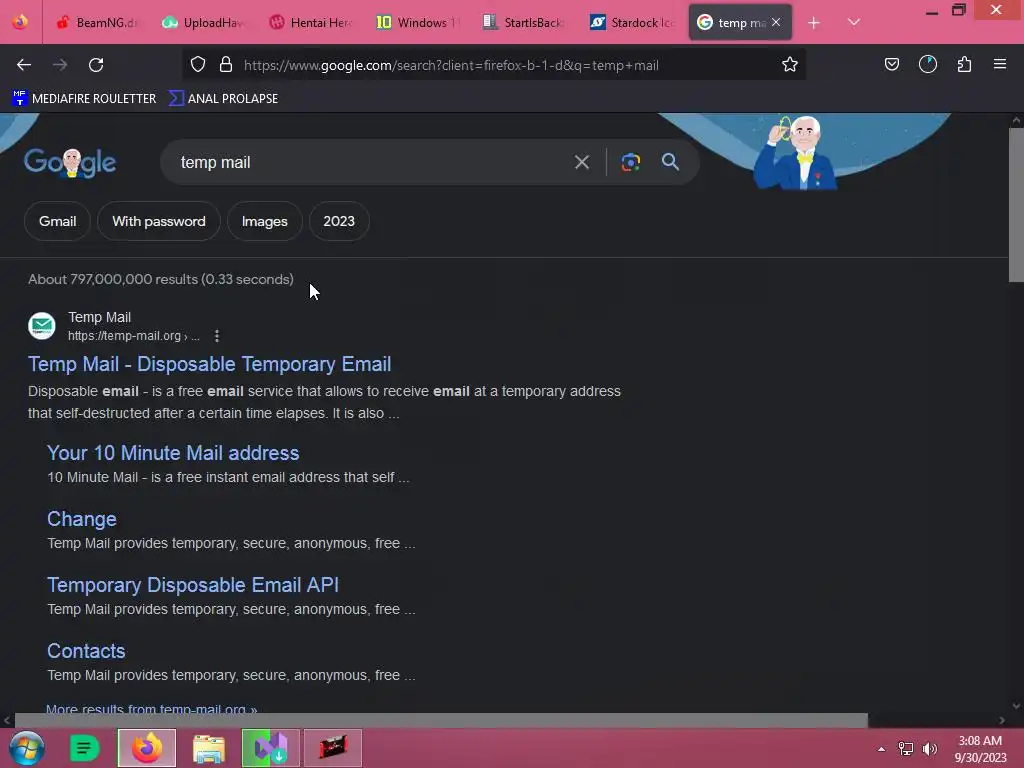Select the Images filter chip
This screenshot has width=1024, height=768.
tap(264, 221)
